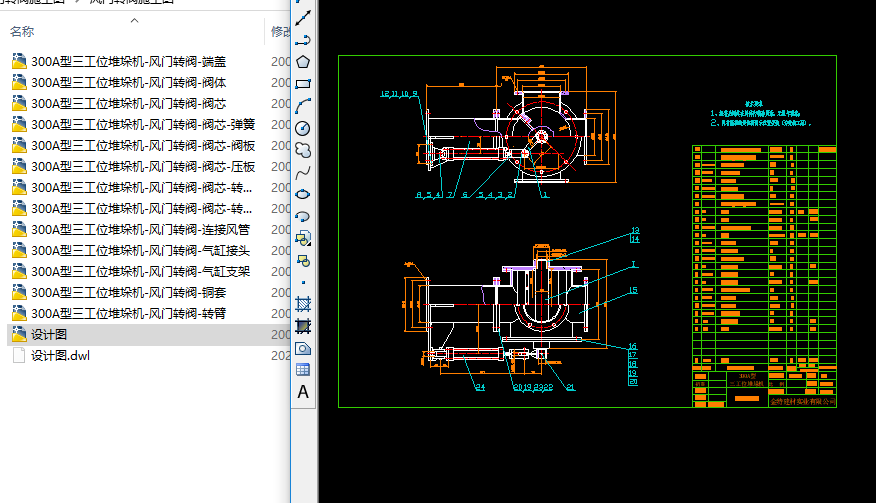Viewport: 876px width, 503px height.
Task: Click part label 1 under upper view
Action: (x=545, y=194)
